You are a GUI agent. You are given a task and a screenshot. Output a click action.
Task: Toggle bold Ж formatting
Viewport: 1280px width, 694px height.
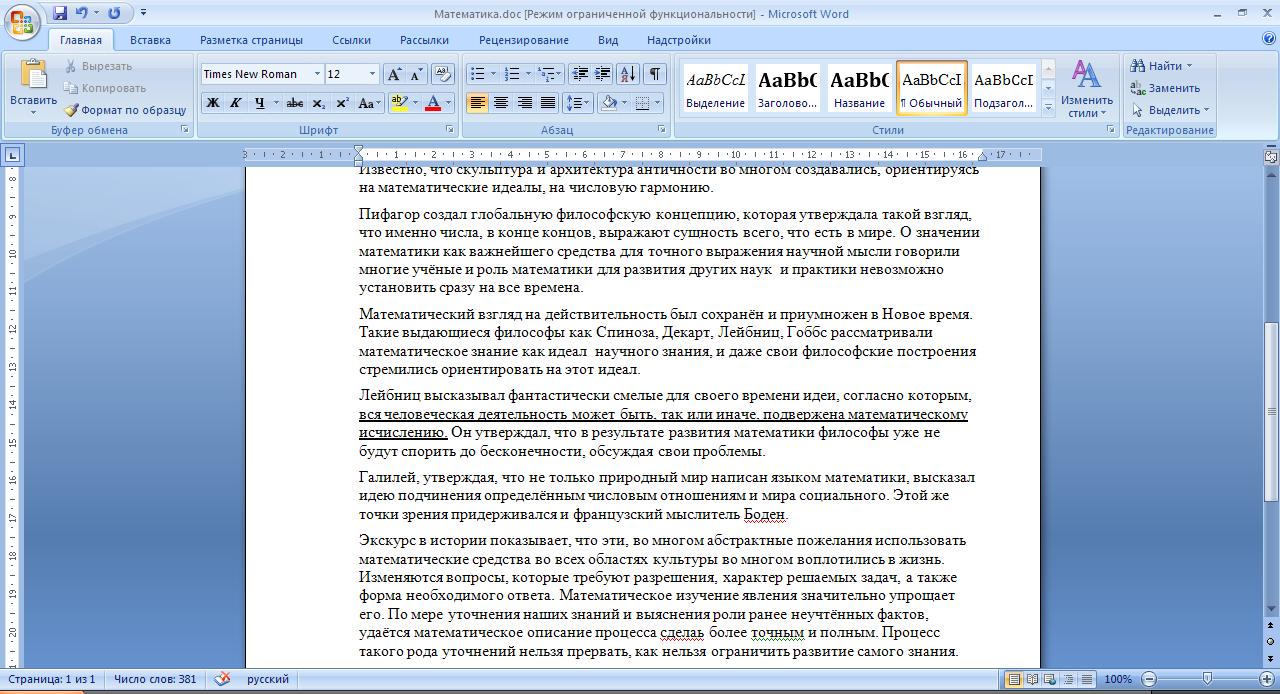[213, 103]
